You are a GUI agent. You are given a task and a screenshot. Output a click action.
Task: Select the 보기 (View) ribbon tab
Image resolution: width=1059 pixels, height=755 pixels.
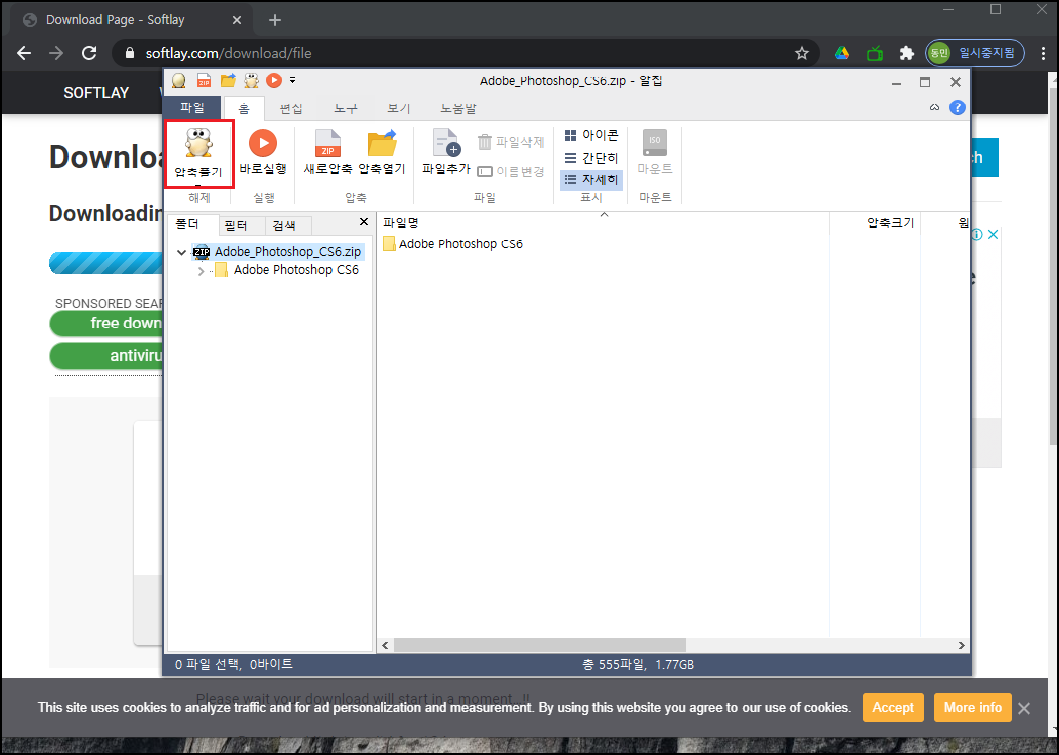click(x=398, y=108)
